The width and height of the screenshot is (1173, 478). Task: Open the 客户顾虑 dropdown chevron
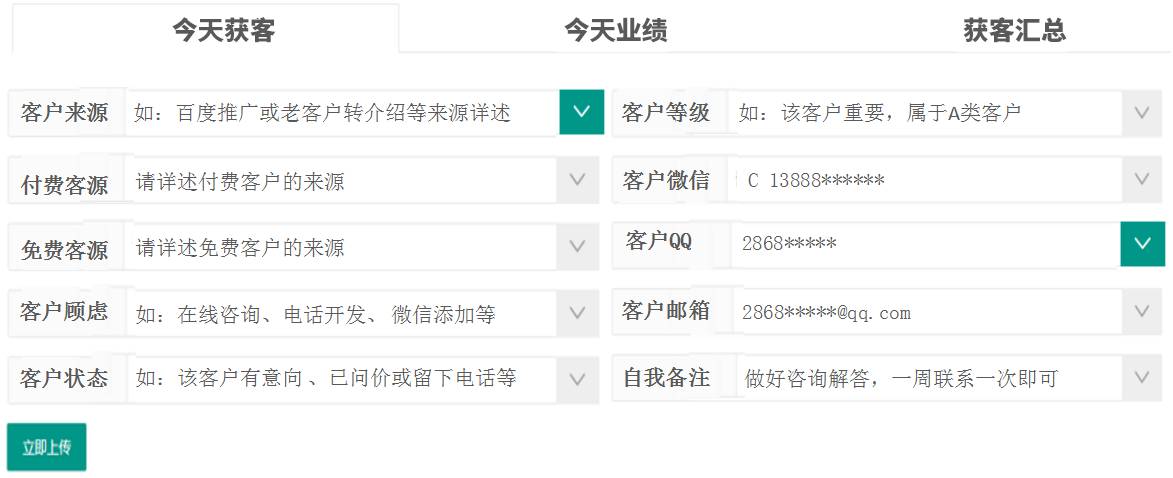click(577, 313)
